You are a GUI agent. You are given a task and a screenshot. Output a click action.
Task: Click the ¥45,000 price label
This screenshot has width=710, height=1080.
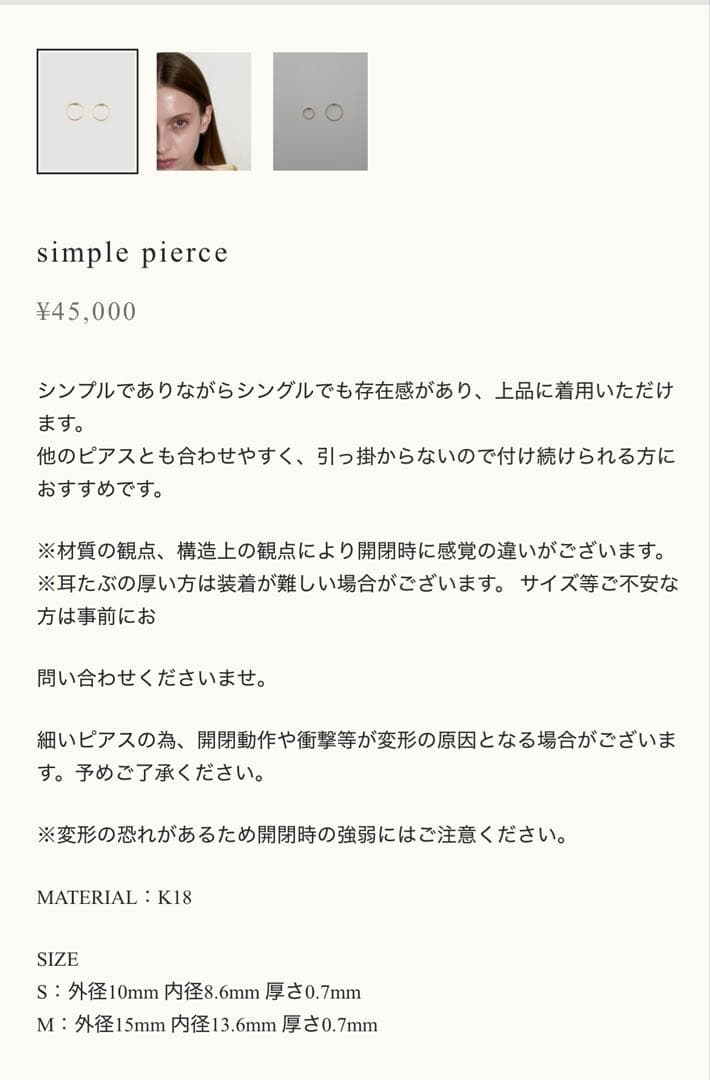(85, 312)
